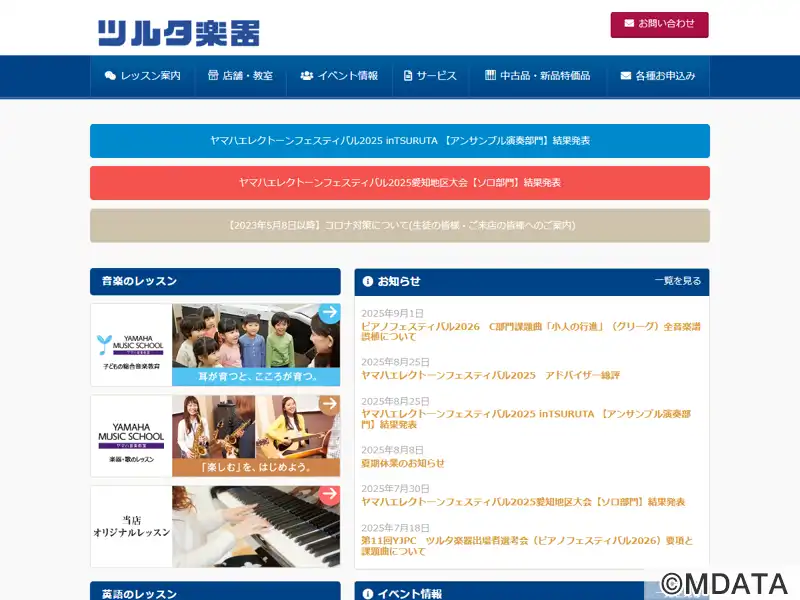Viewport: 800px width, 600px height.
Task: Open the イベント情報 navigation menu
Action: coord(339,76)
